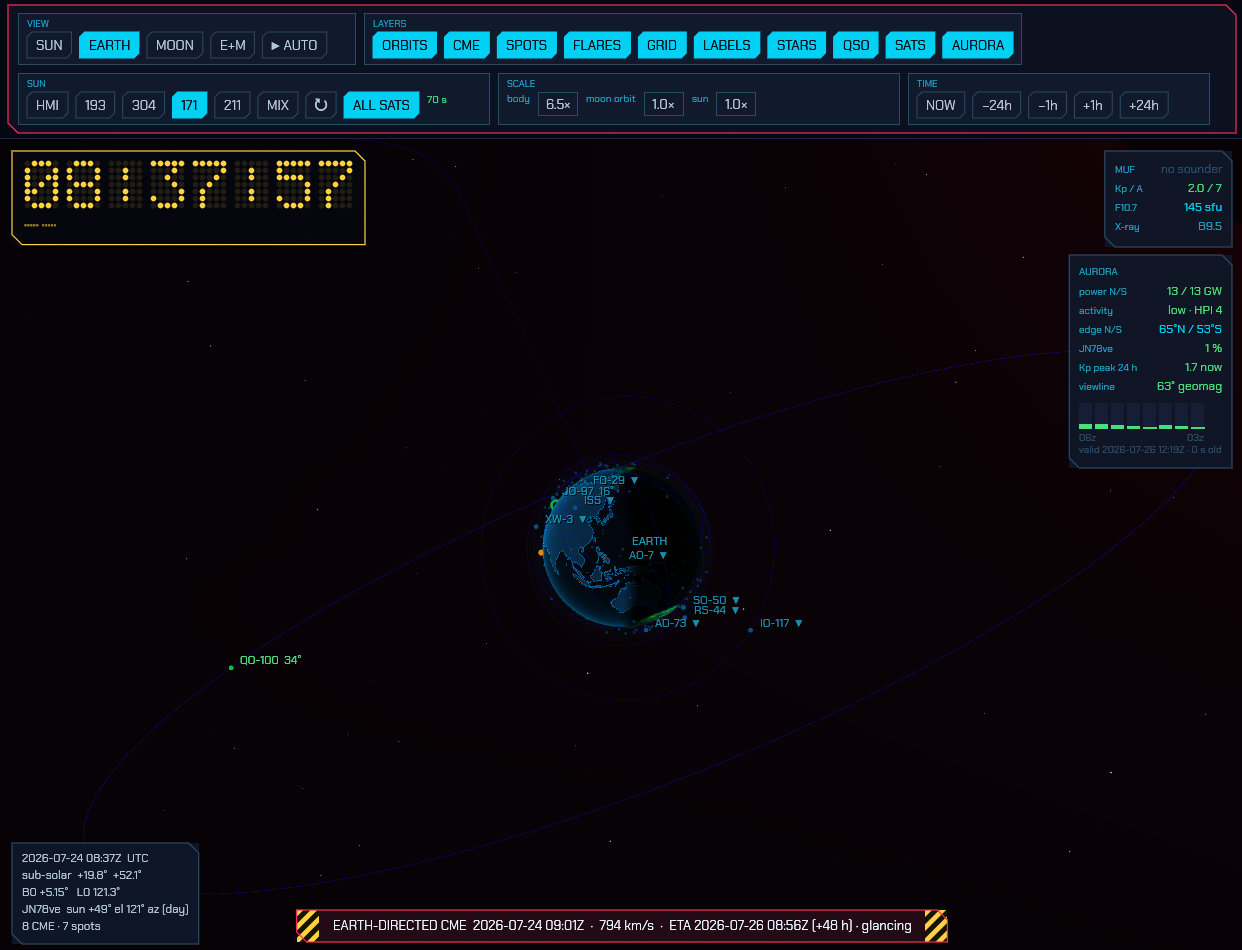The width and height of the screenshot is (1242, 950).
Task: Click the body scale 6.5× field
Action: click(558, 104)
